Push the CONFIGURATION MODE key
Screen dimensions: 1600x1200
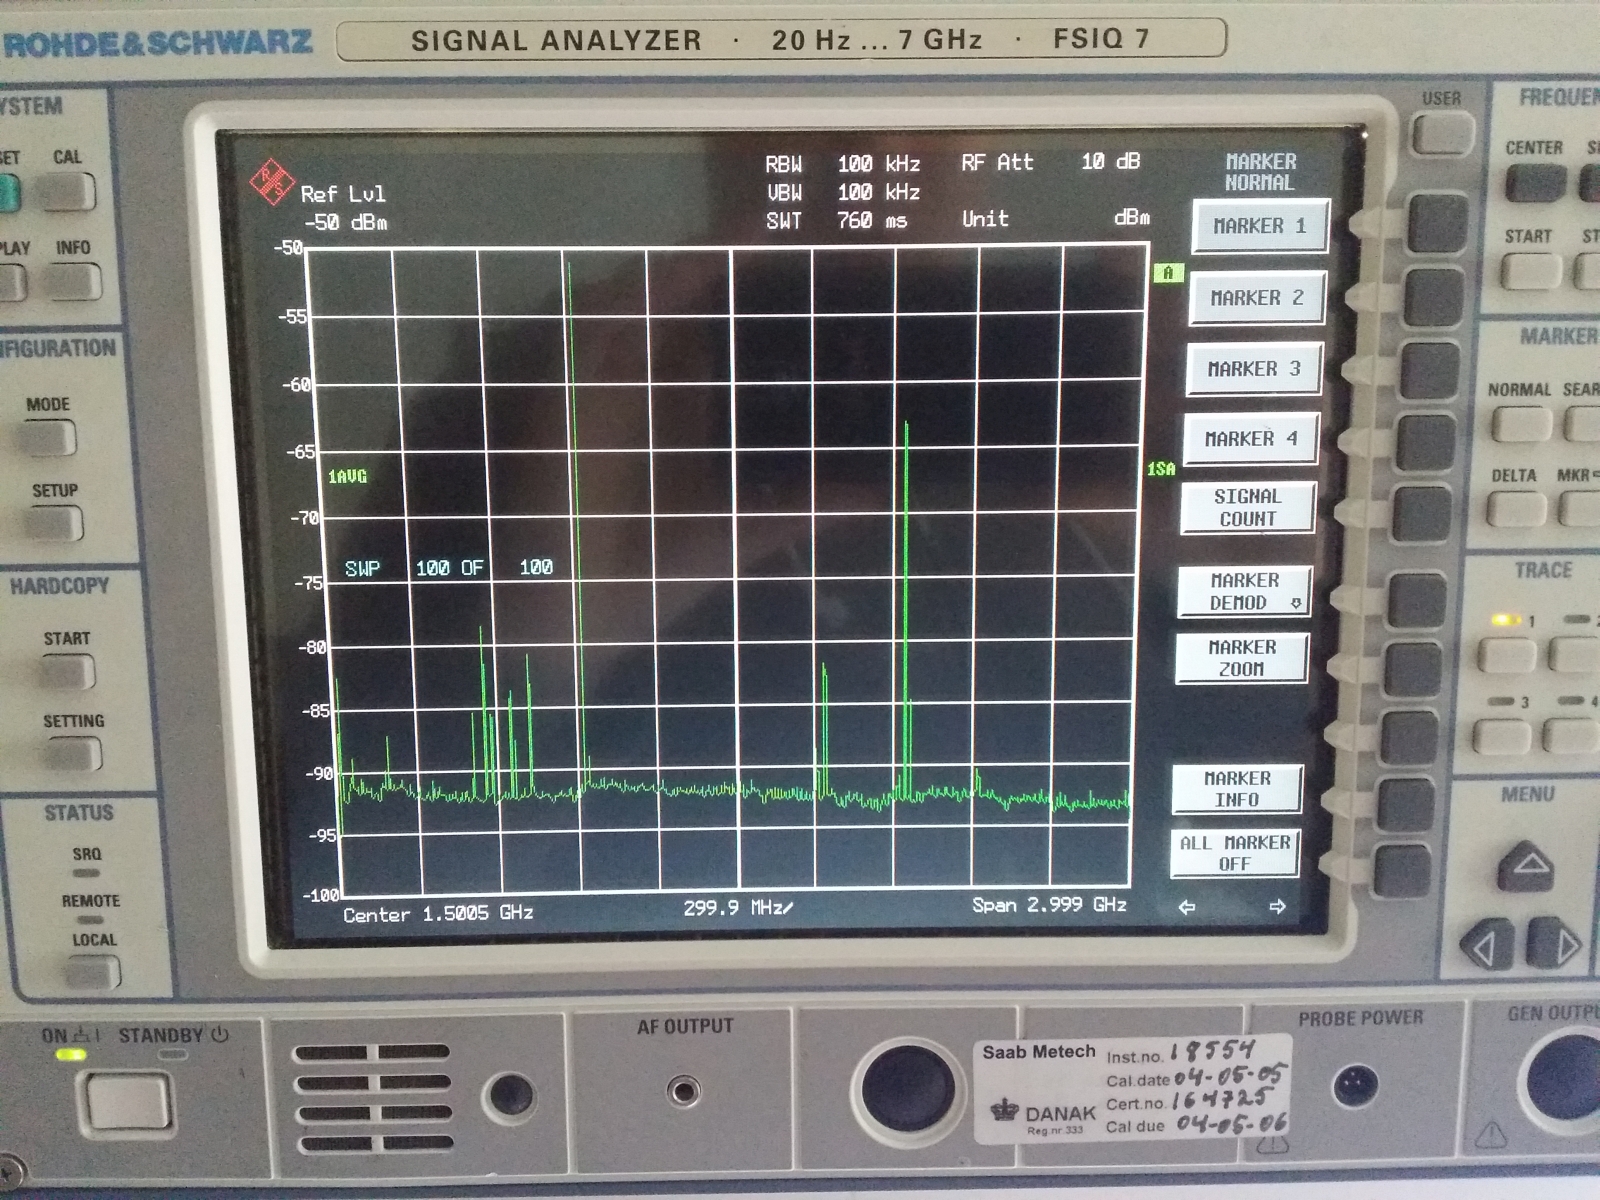click(48, 438)
